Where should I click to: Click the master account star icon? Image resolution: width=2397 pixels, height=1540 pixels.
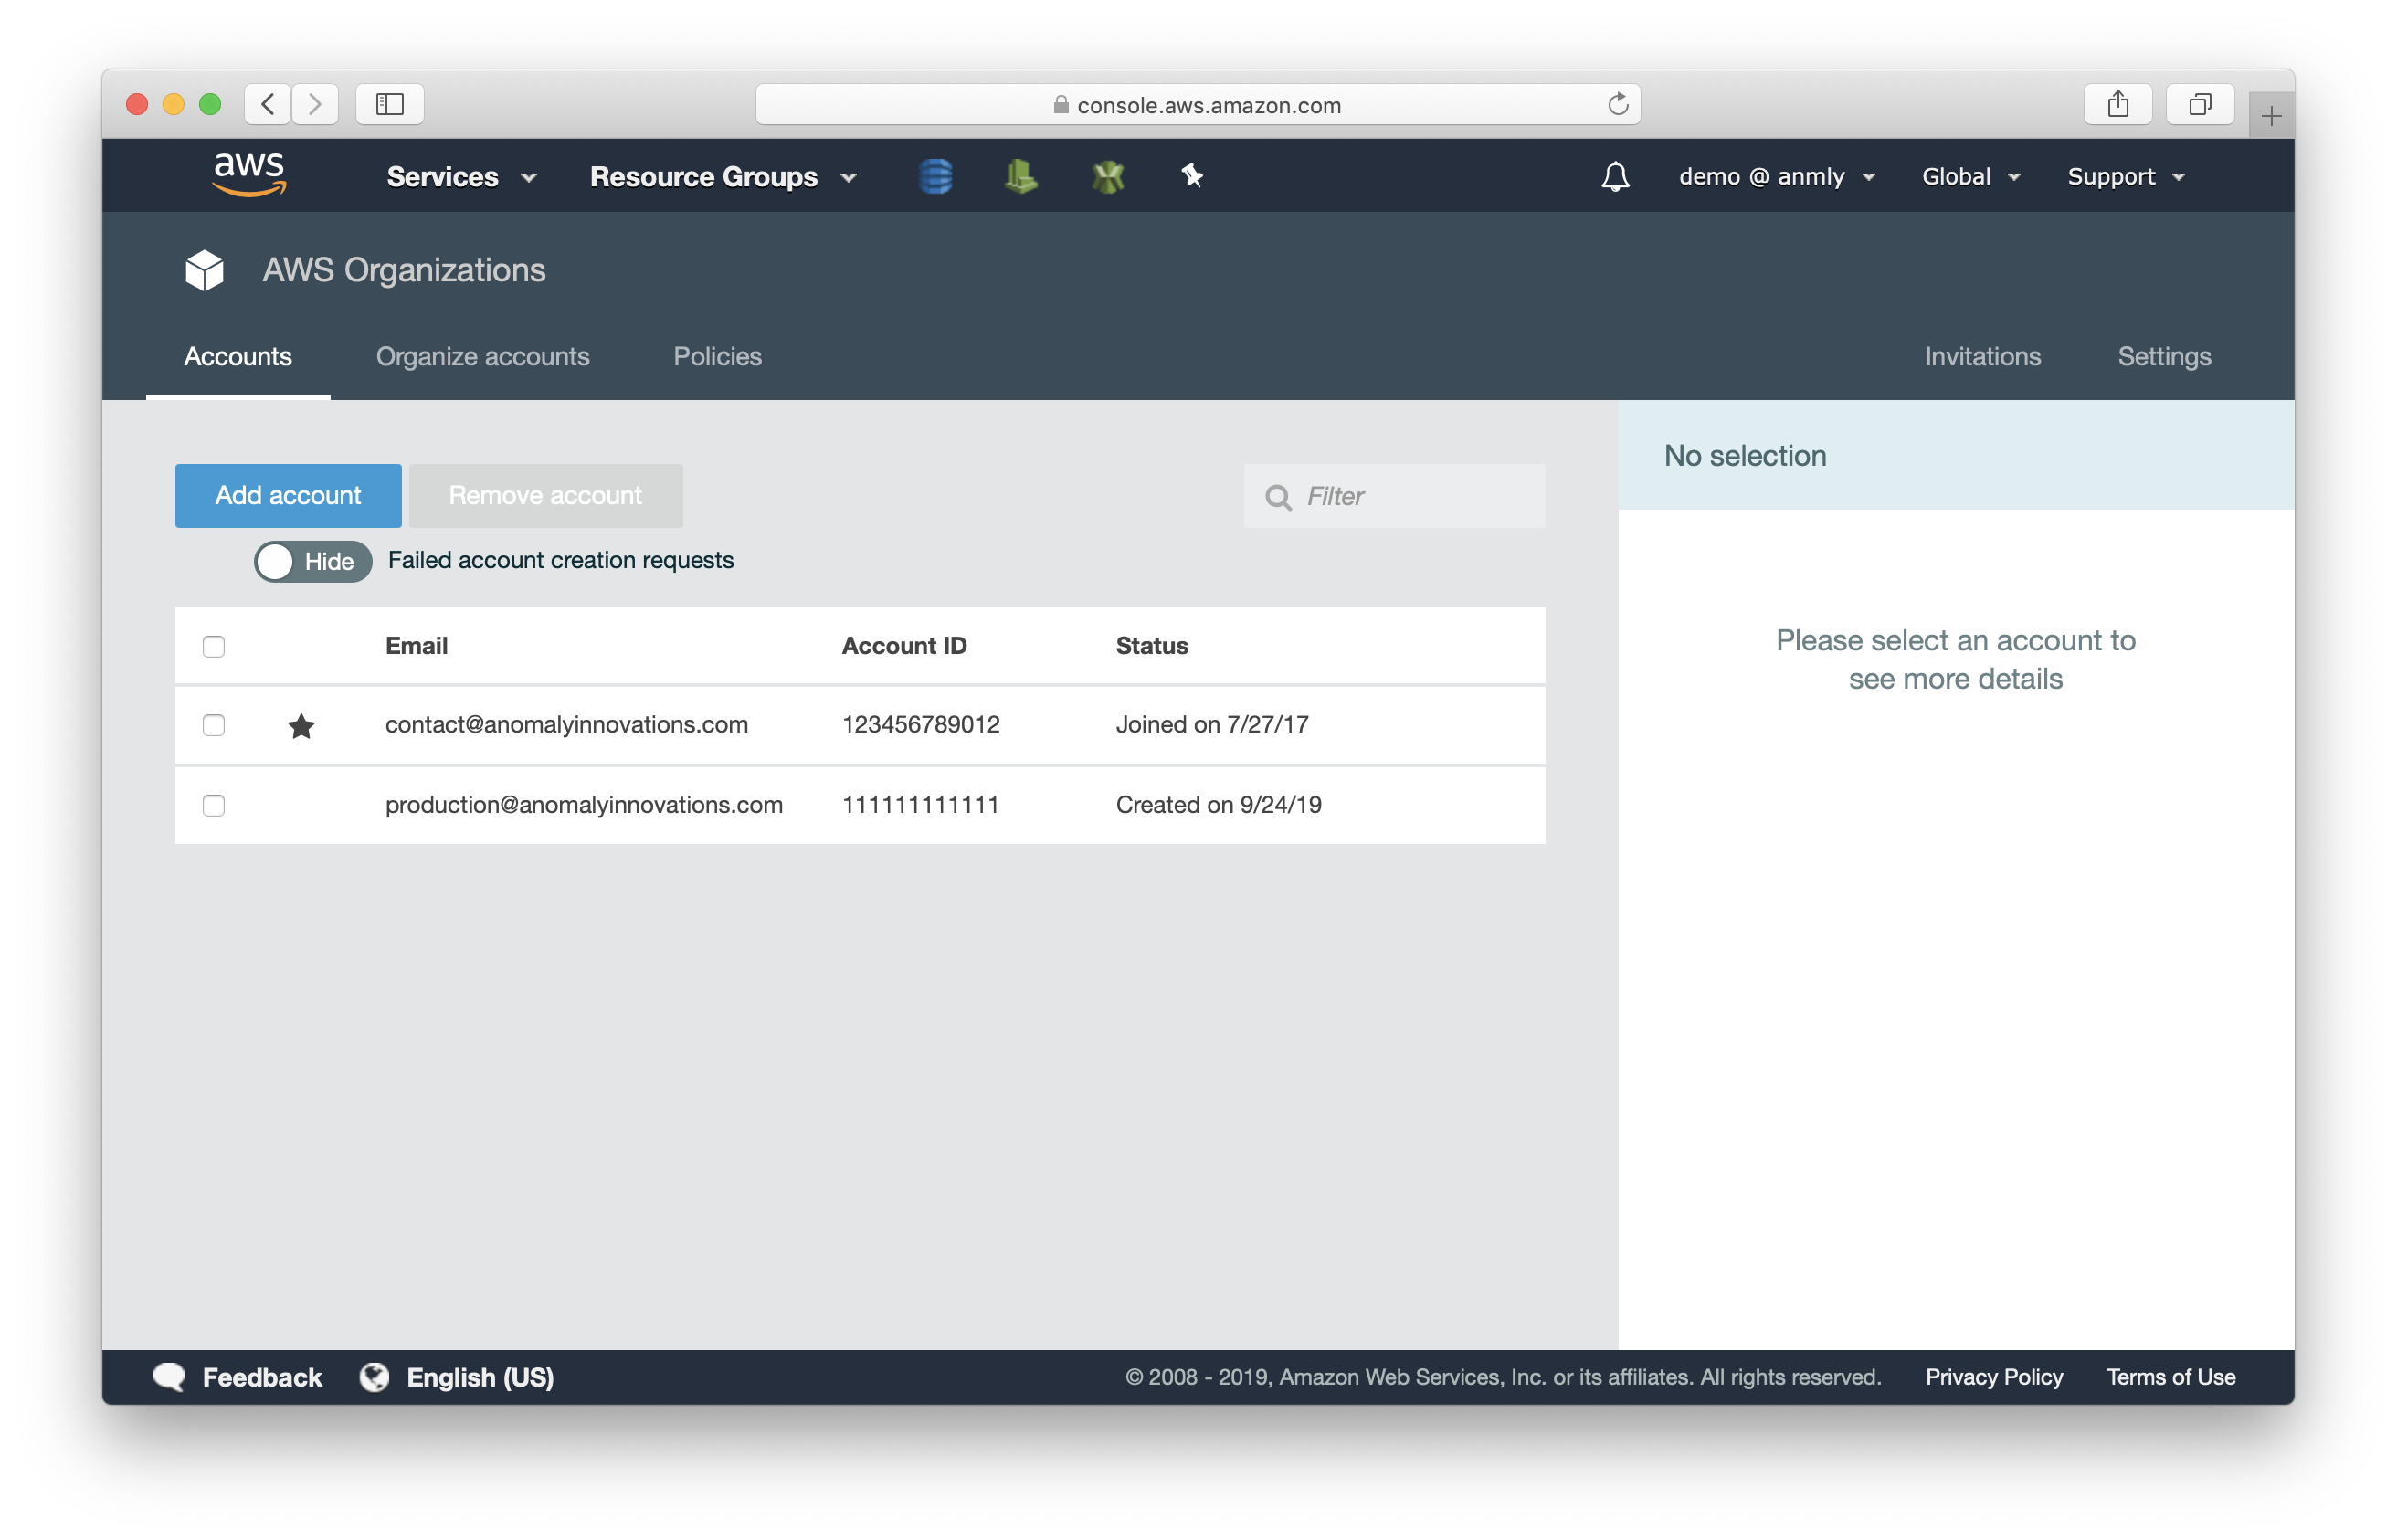click(297, 724)
